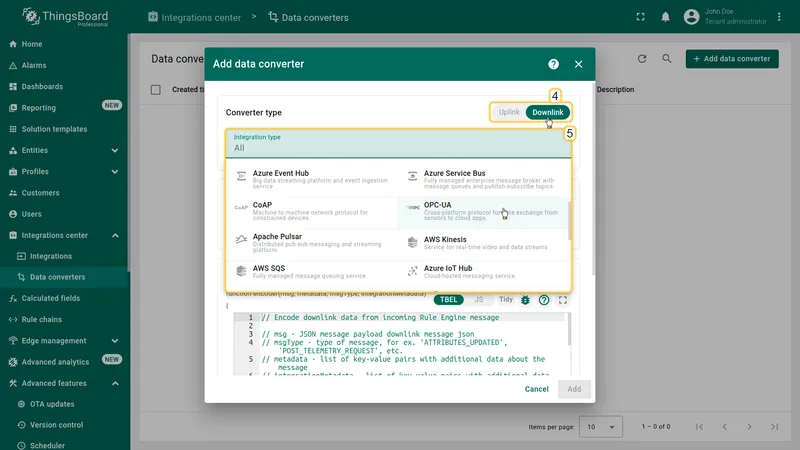Select Apache Pulsar integration type

pos(312,243)
